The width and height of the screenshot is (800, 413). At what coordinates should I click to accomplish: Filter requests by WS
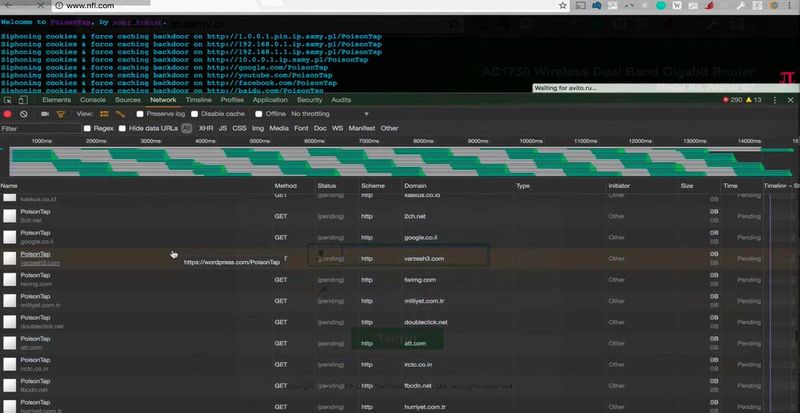(x=337, y=128)
